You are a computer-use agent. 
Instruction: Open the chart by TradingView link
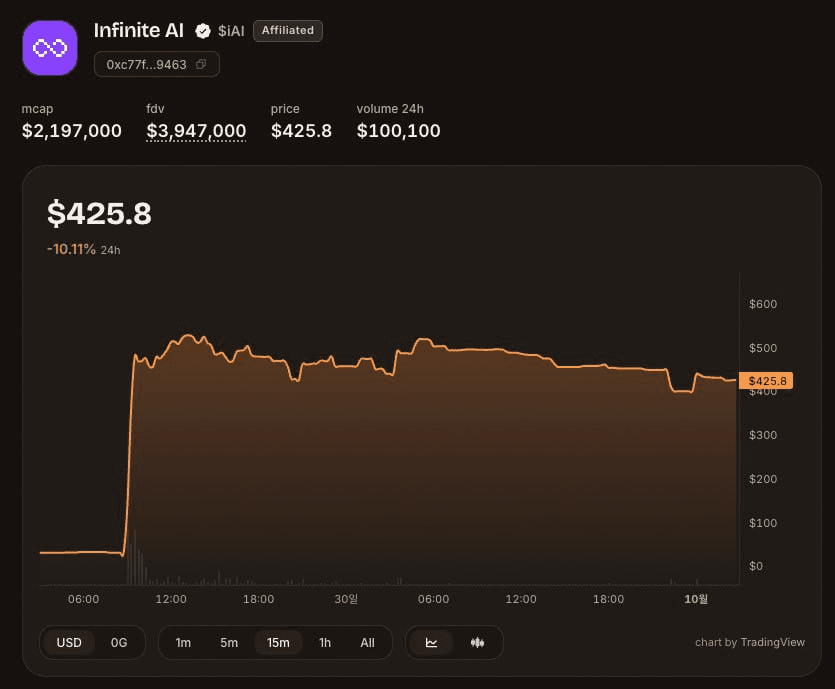(x=750, y=643)
